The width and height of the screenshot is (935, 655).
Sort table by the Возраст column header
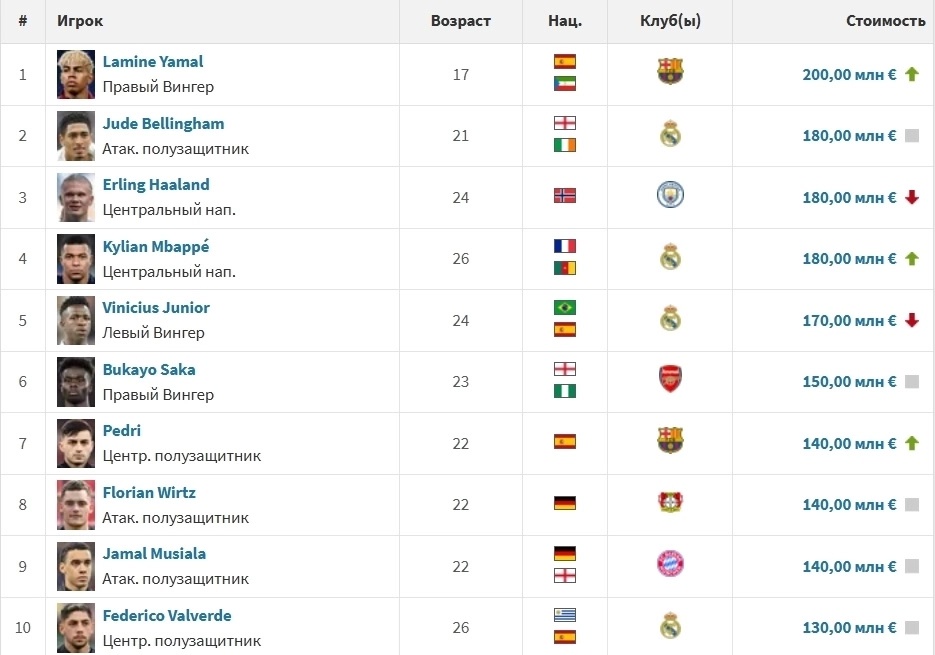pyautogui.click(x=460, y=21)
